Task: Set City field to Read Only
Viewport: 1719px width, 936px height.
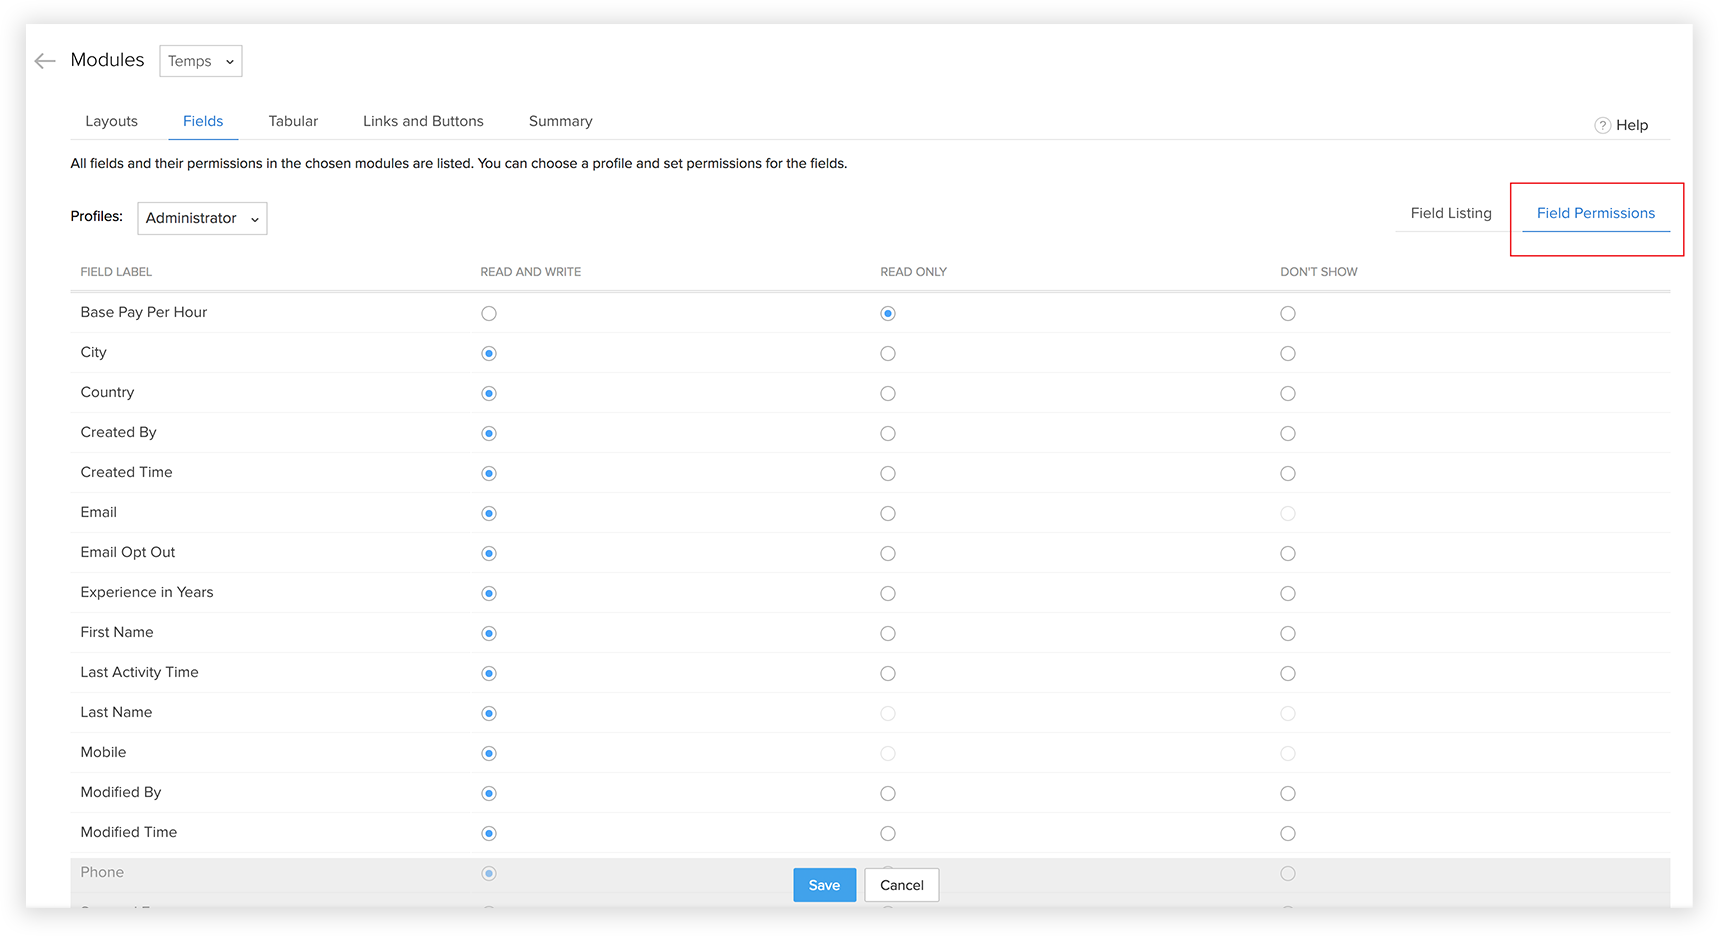Action: click(888, 353)
